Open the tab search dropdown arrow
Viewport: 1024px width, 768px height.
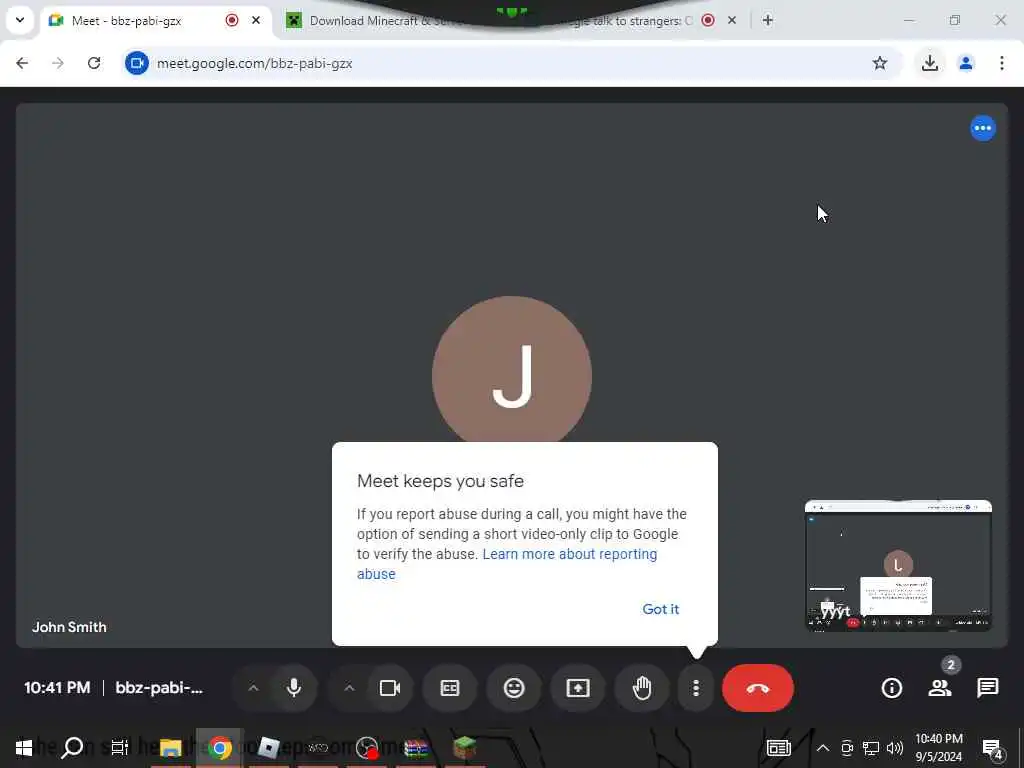(x=20, y=20)
